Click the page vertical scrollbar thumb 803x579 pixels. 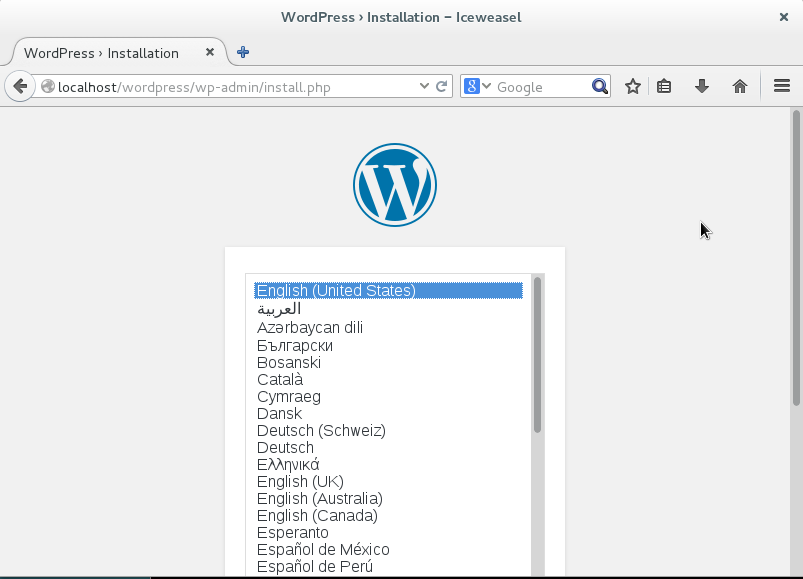tap(796, 258)
